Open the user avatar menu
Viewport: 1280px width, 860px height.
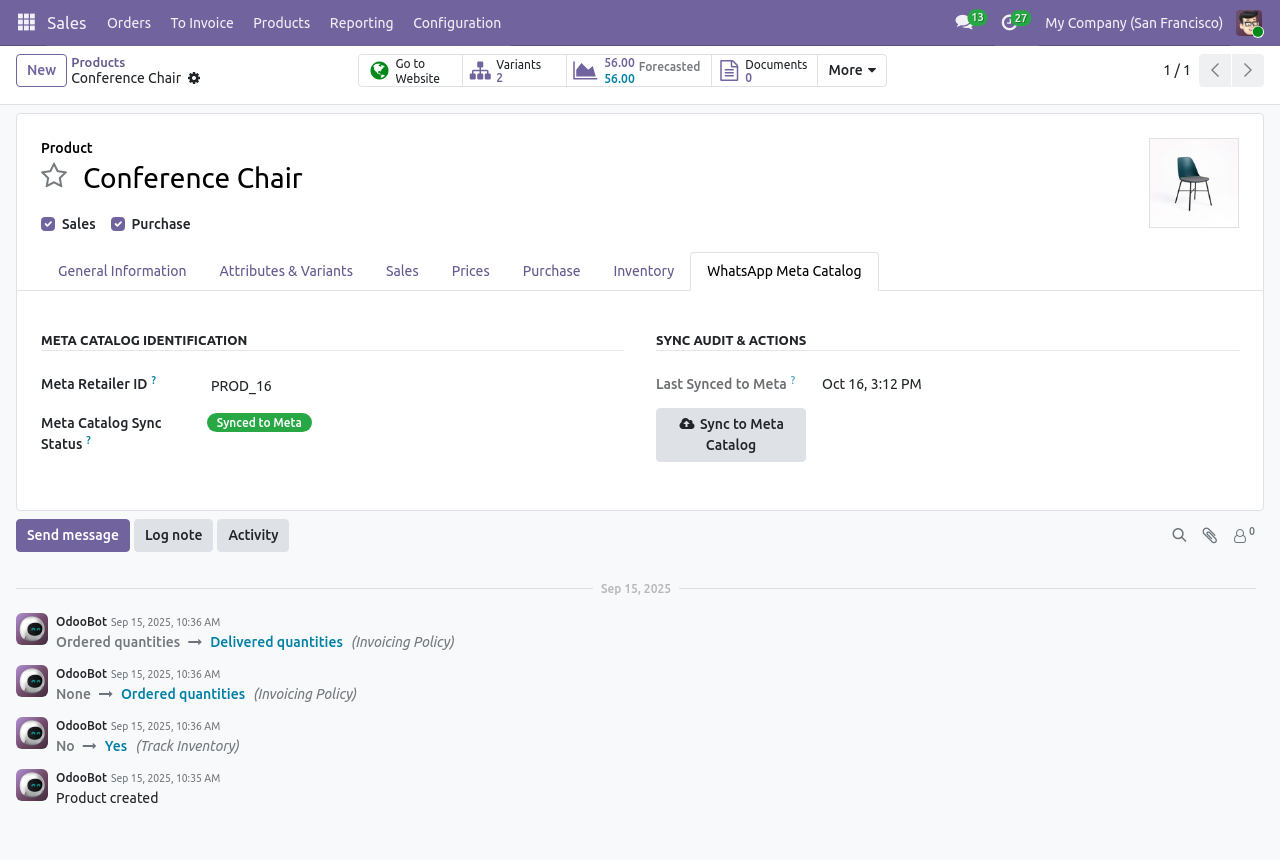(1249, 23)
